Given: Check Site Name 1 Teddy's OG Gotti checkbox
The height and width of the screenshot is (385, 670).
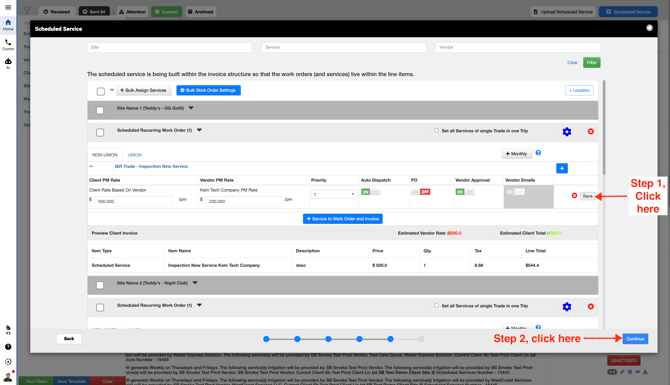Looking at the screenshot, I should coord(100,110).
